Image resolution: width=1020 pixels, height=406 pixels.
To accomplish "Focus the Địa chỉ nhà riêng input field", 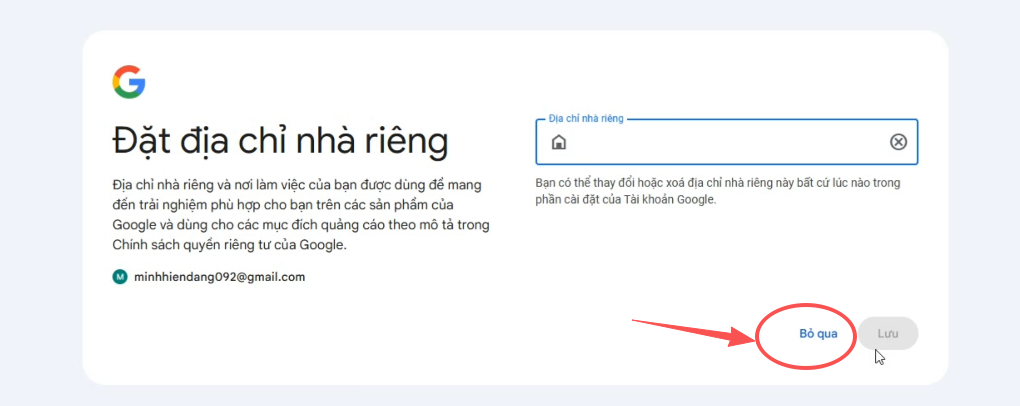I will pyautogui.click(x=720, y=142).
